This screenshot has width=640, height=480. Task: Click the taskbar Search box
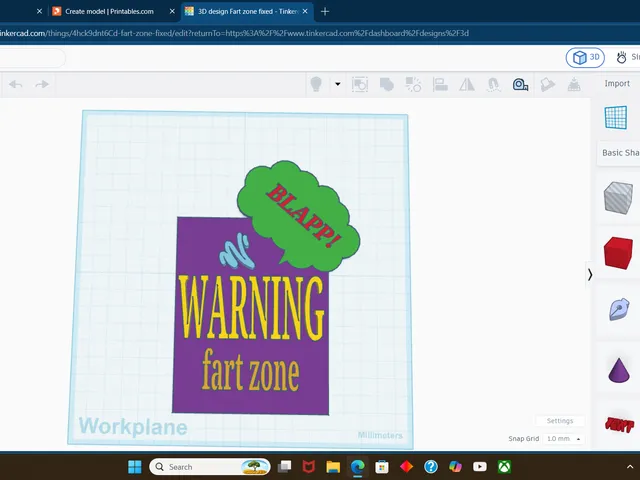click(x=210, y=467)
